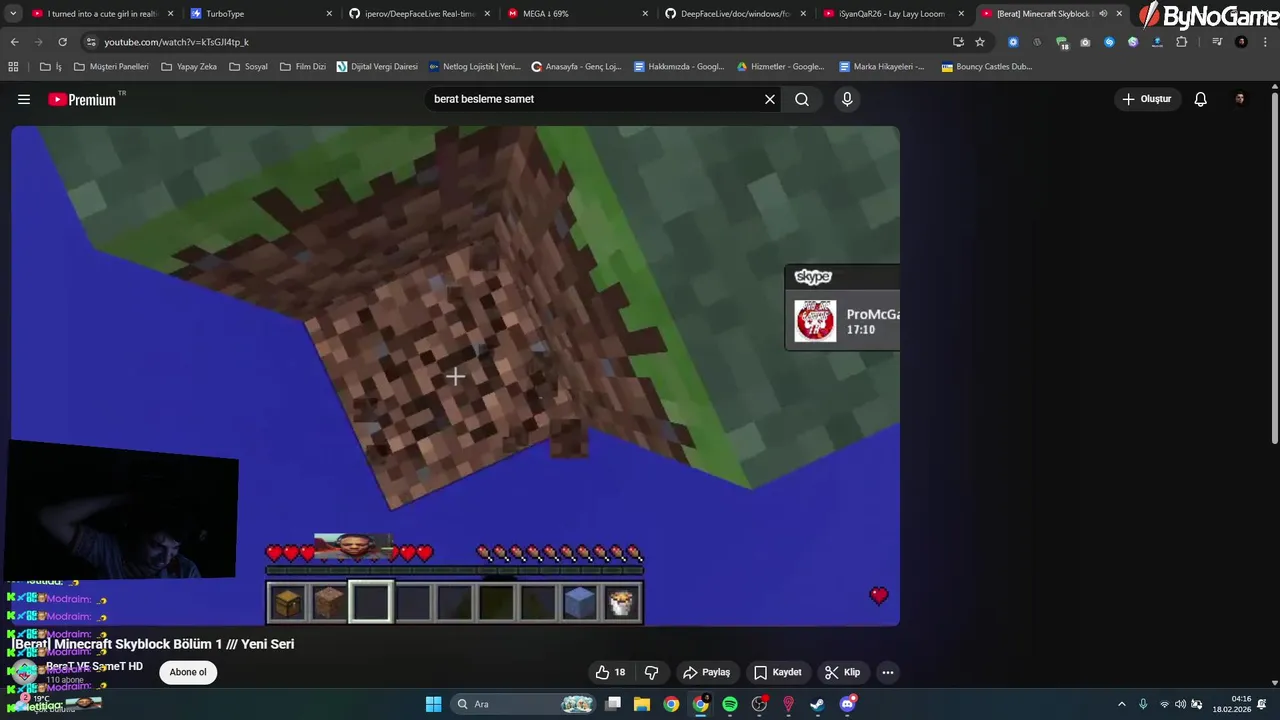The image size is (1280, 720).
Task: Click the Oluştur create button
Action: 1146,99
